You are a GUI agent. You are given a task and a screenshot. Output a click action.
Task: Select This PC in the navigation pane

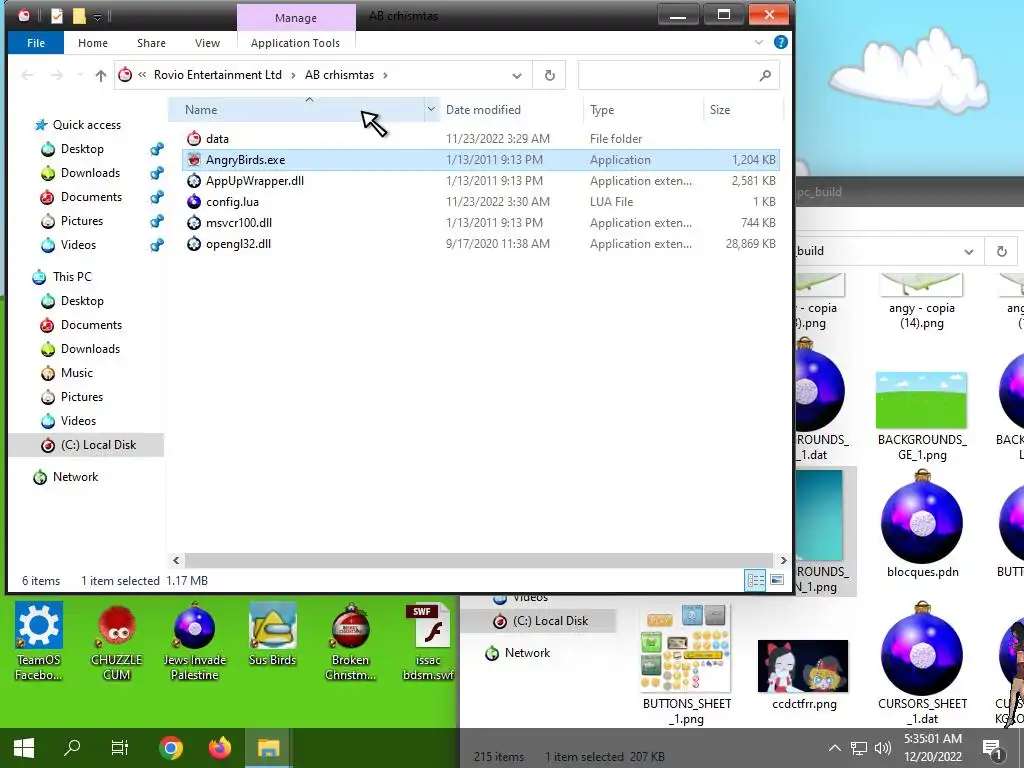pyautogui.click(x=72, y=277)
